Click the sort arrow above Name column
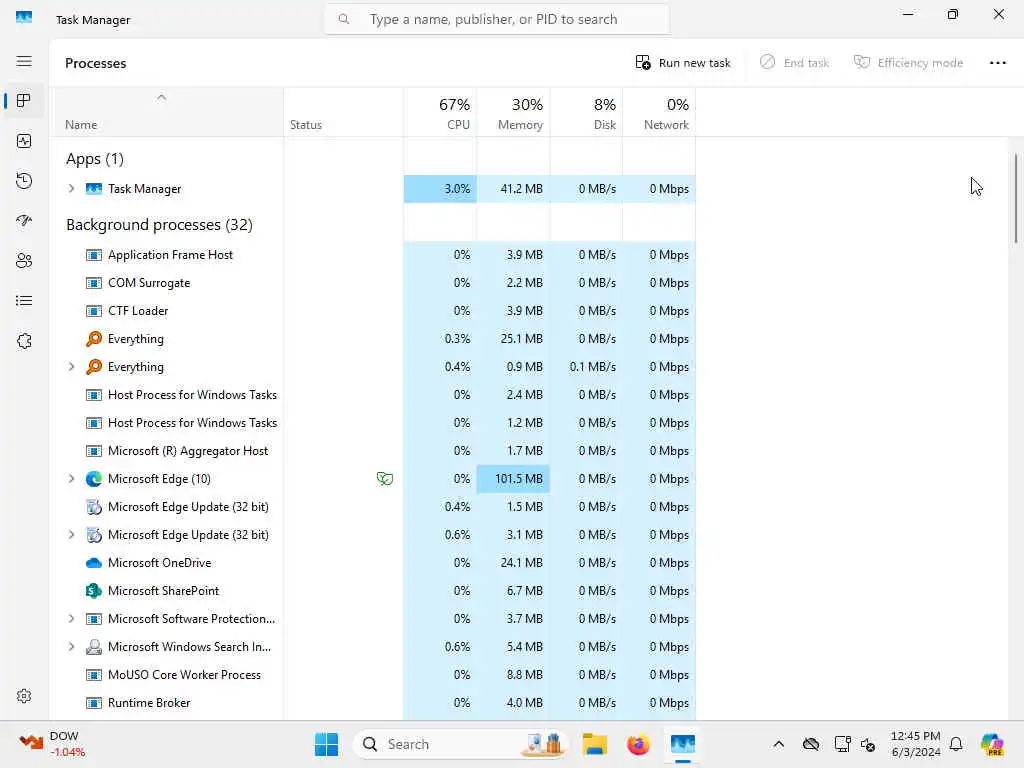This screenshot has width=1024, height=768. (161, 97)
